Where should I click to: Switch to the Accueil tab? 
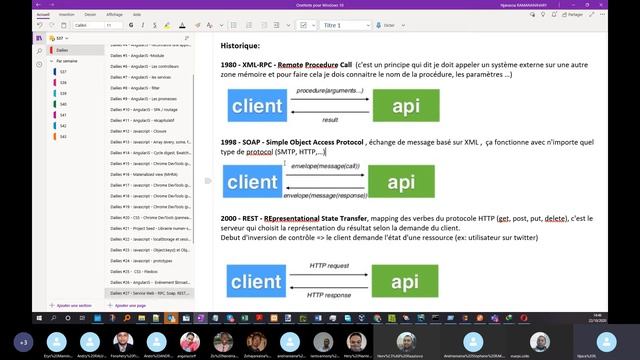43,15
